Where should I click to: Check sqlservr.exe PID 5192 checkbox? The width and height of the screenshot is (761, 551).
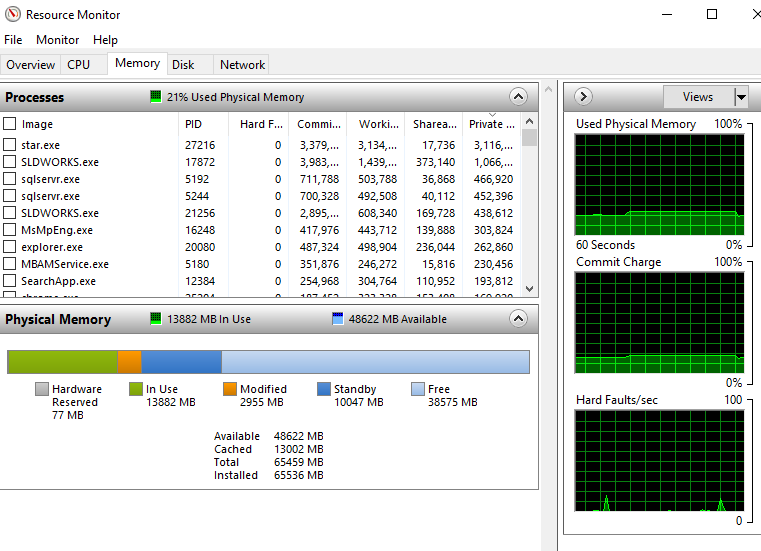pyautogui.click(x=9, y=179)
